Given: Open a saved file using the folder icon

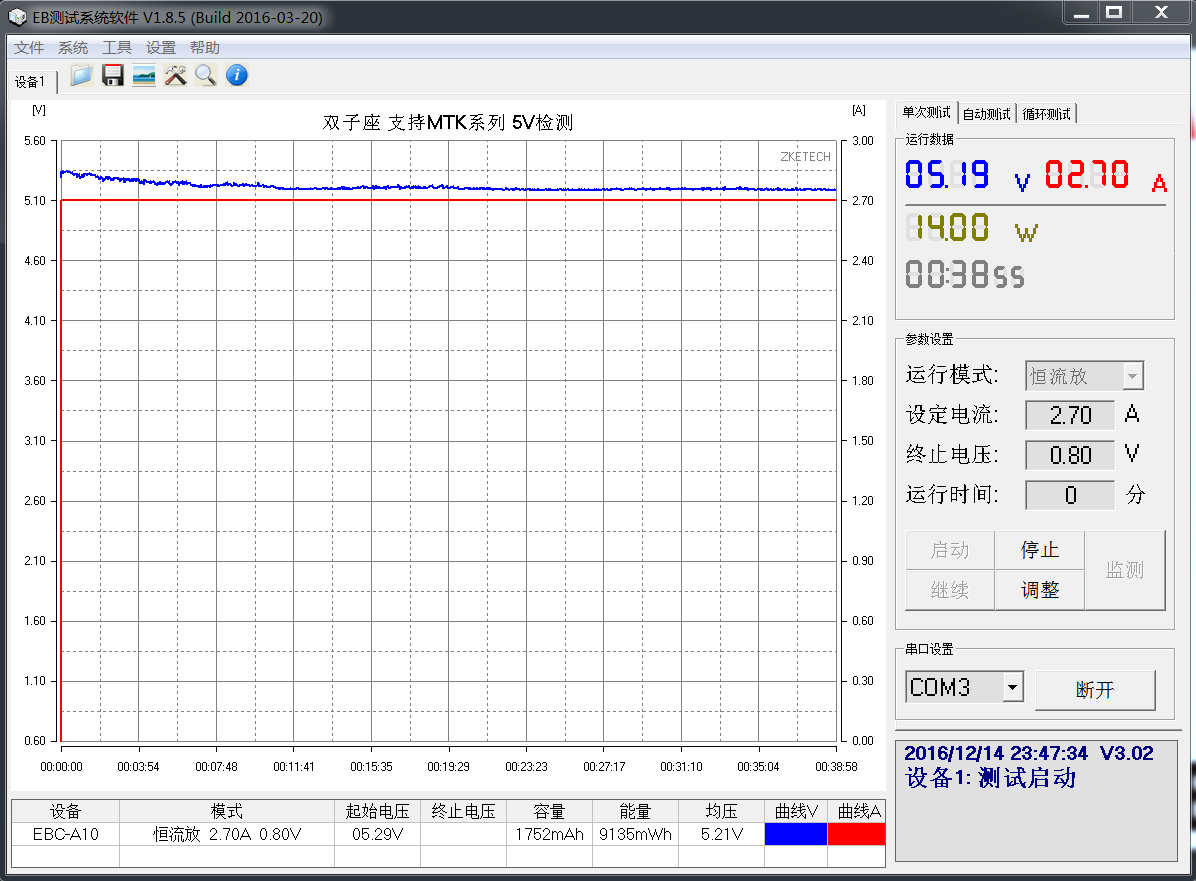Looking at the screenshot, I should pos(80,75).
